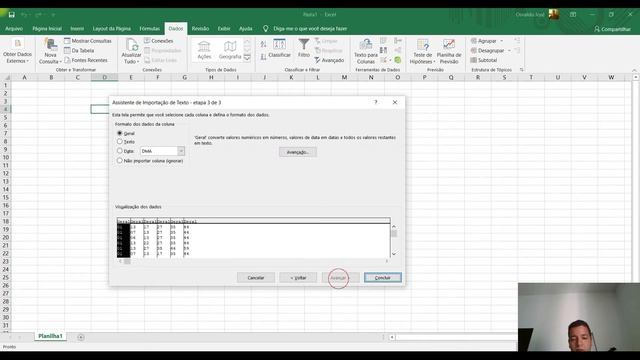The image size is (640, 360).
Task: Click the select-all corner triangle
Action: click(6, 77)
